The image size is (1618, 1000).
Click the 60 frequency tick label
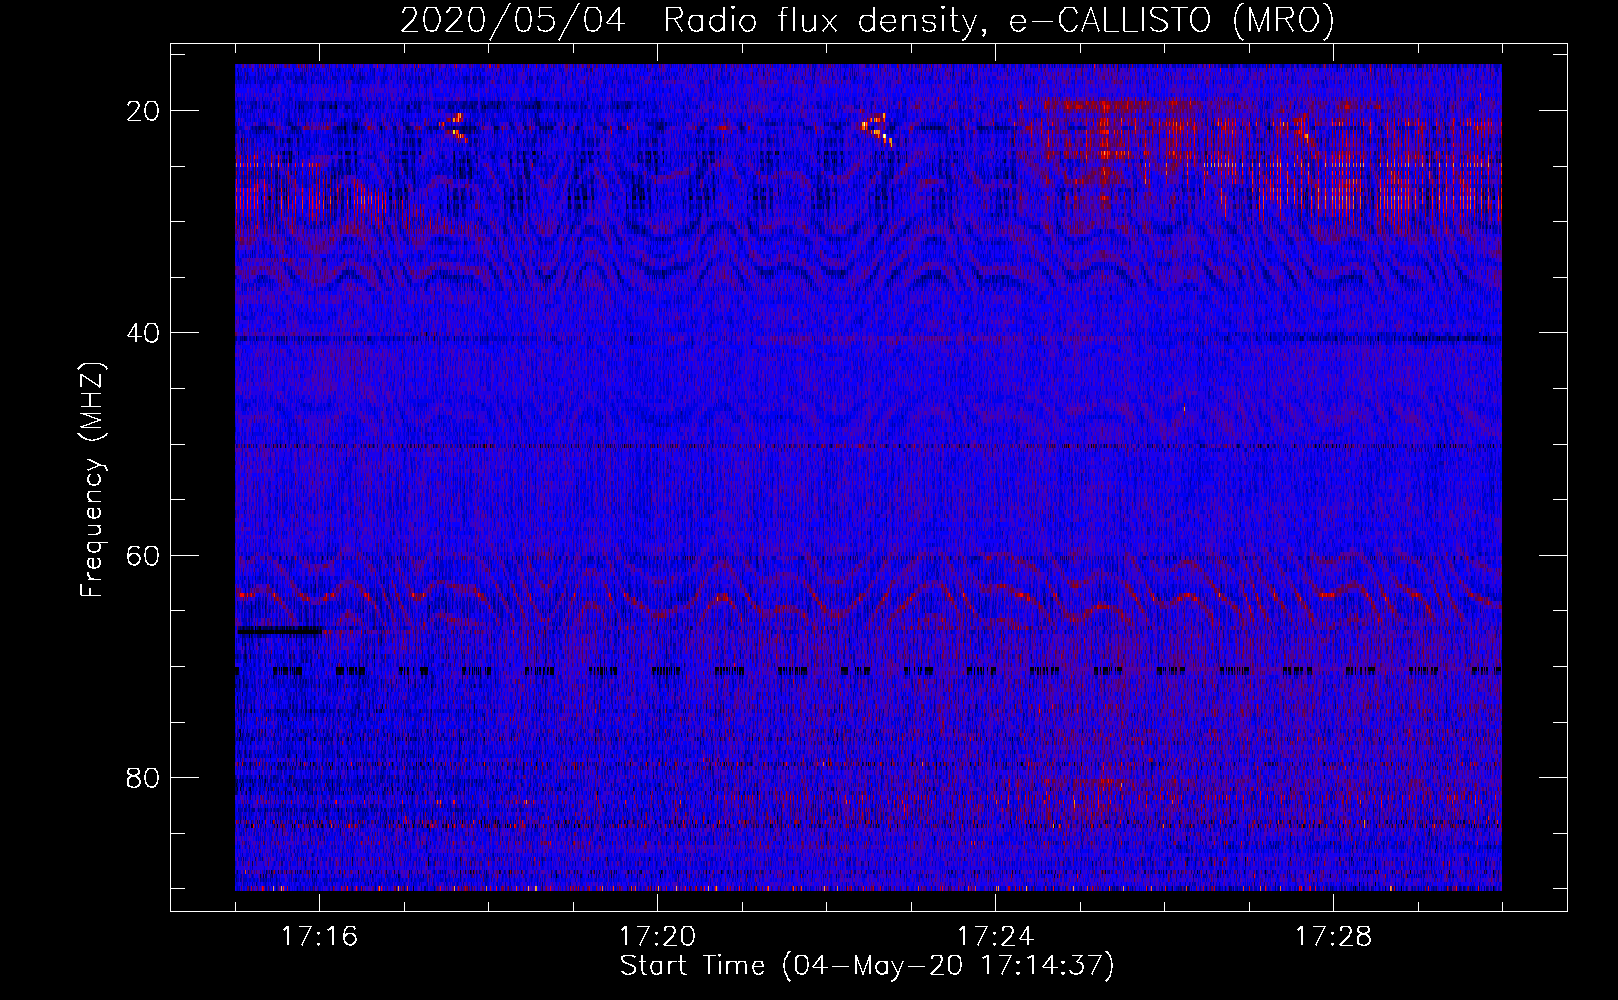(144, 555)
